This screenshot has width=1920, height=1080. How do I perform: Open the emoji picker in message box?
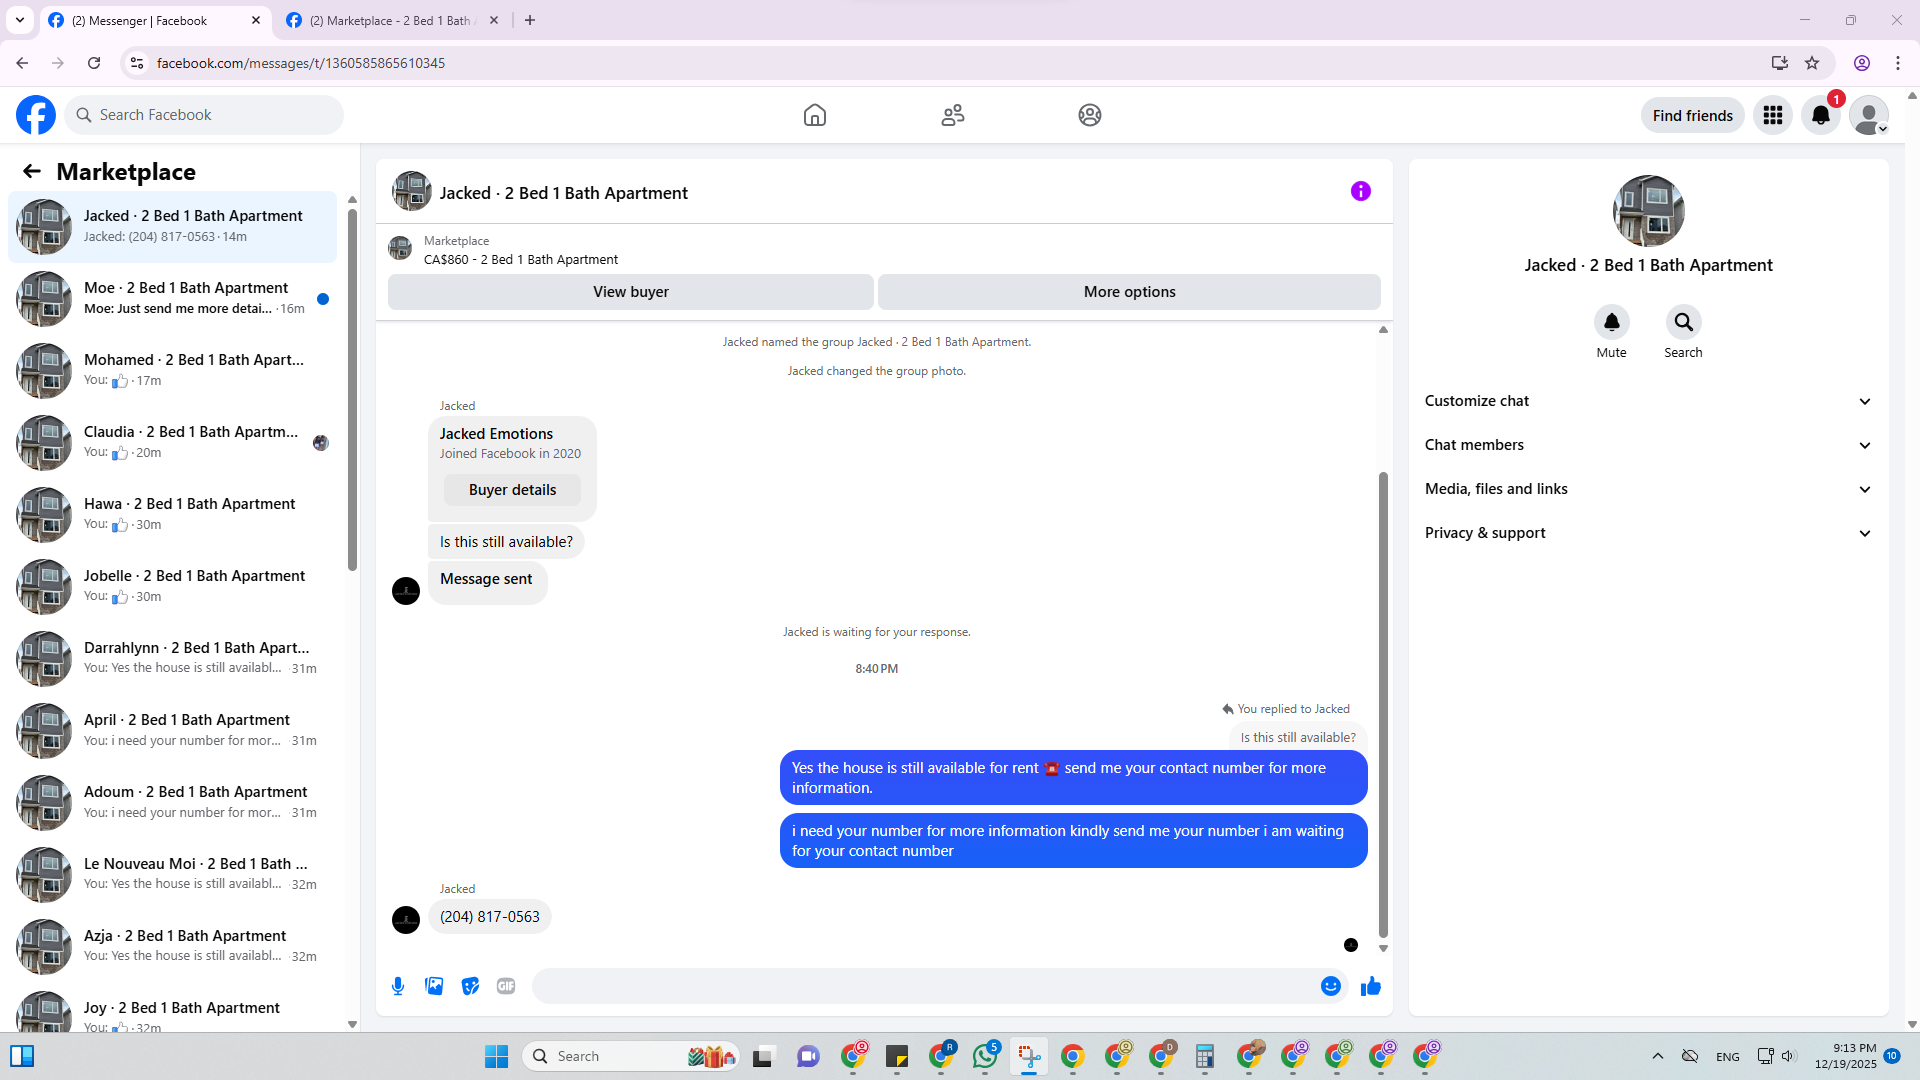(x=1330, y=986)
